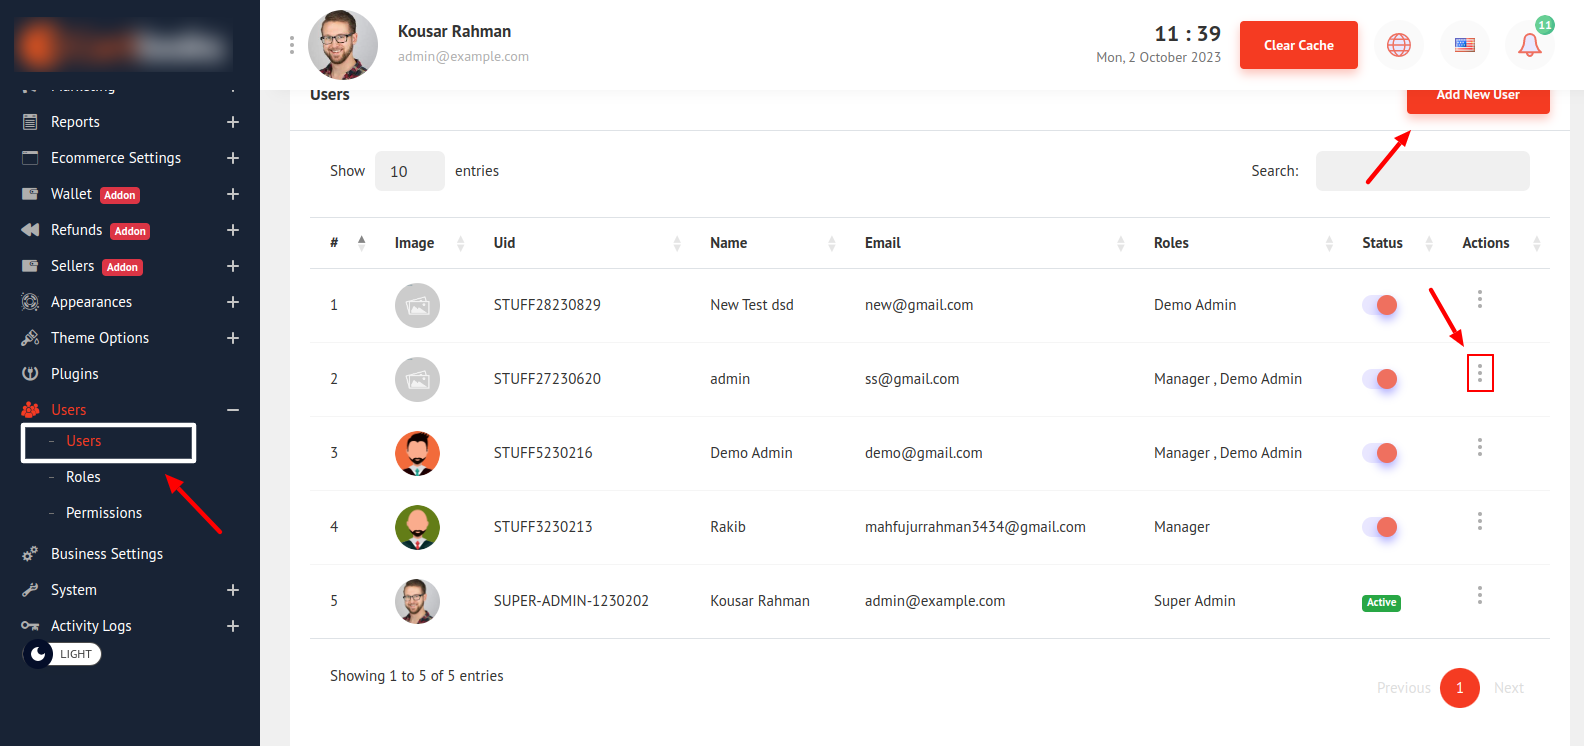
Task: Open the Roles submenu item
Action: point(83,477)
